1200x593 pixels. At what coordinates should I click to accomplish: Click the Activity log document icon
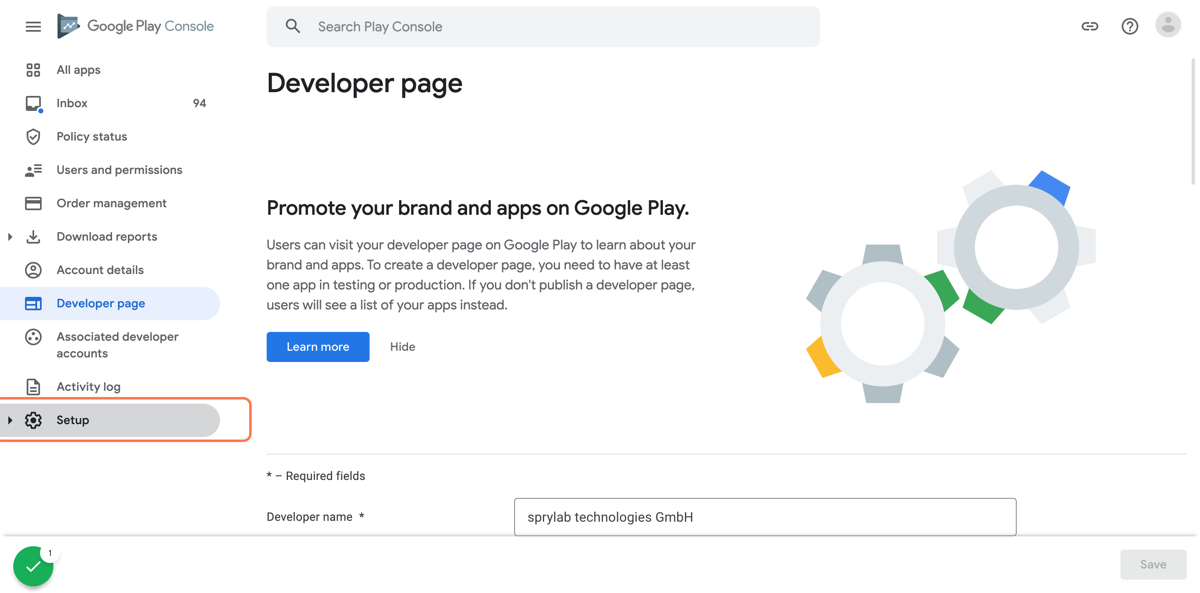(x=33, y=387)
